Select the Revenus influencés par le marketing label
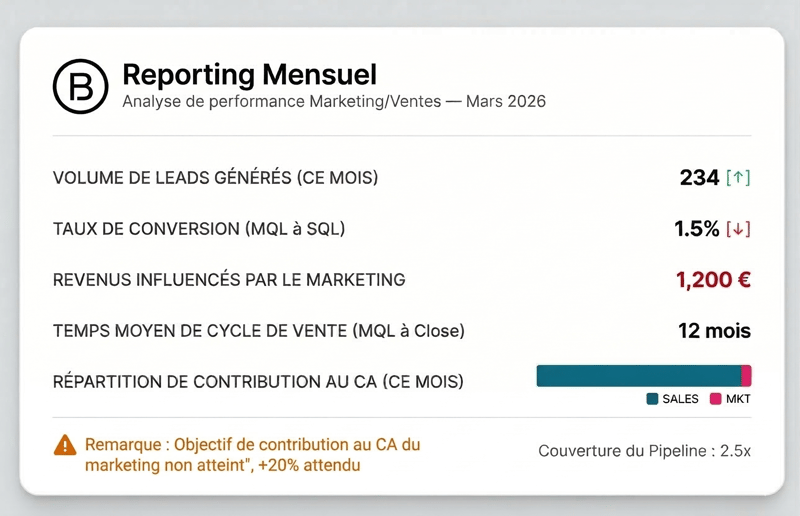800x516 pixels. click(x=229, y=280)
